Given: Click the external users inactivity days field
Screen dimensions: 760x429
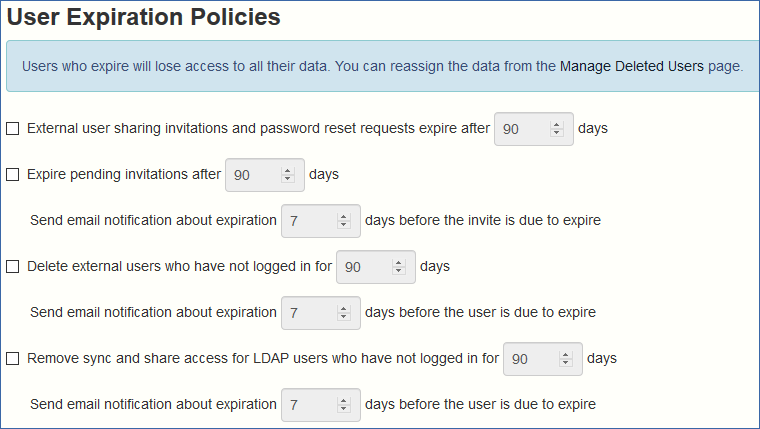Looking at the screenshot, I should [376, 267].
